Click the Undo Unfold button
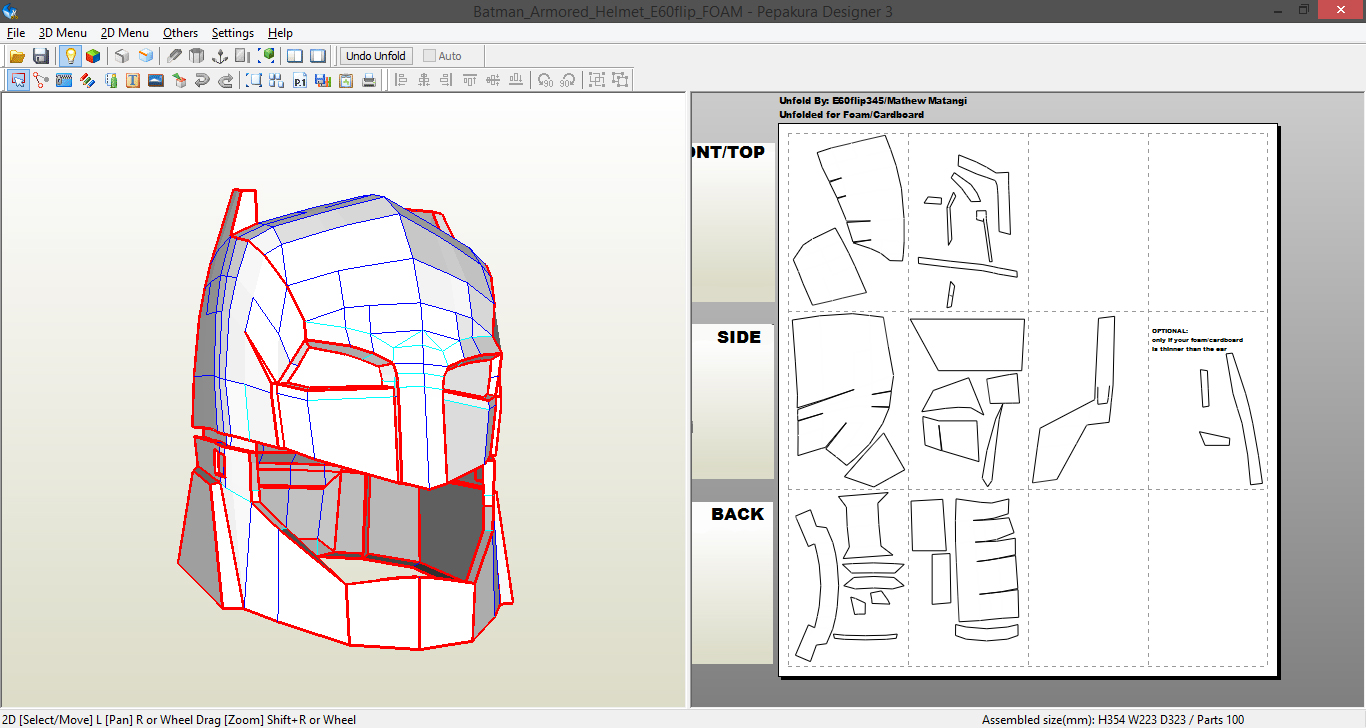 pyautogui.click(x=376, y=56)
